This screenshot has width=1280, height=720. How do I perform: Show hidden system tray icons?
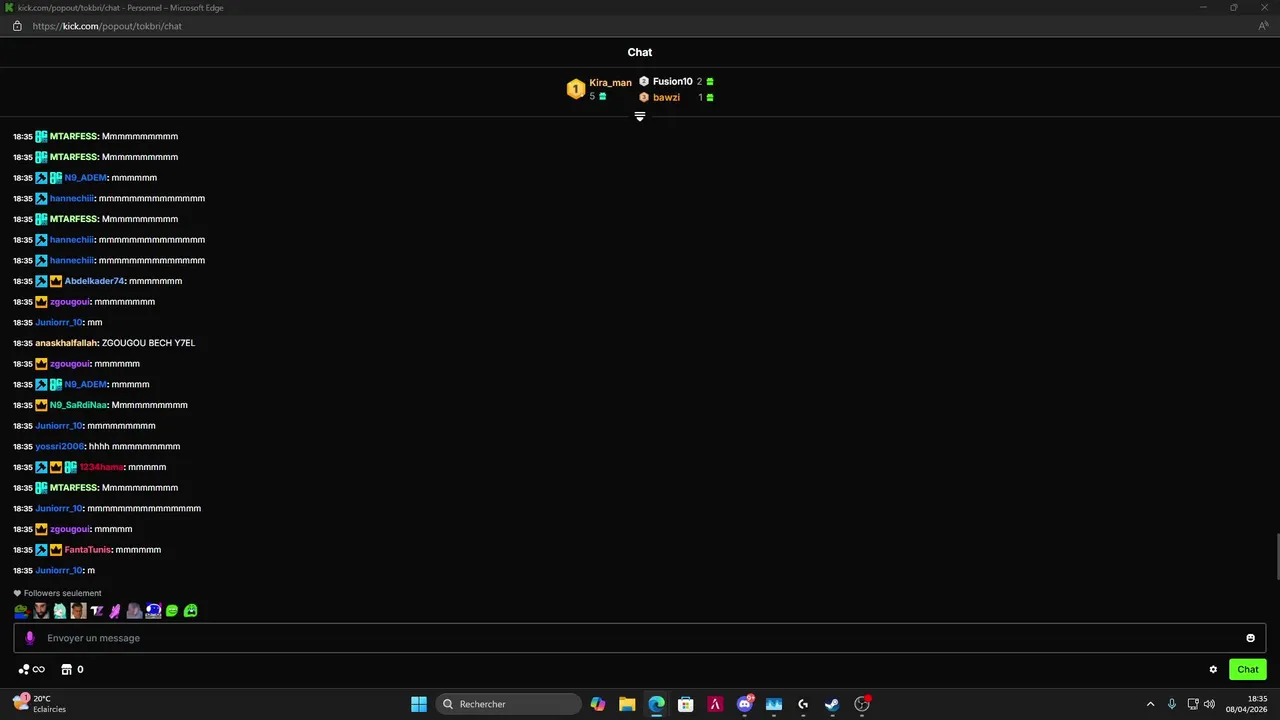coord(1150,704)
